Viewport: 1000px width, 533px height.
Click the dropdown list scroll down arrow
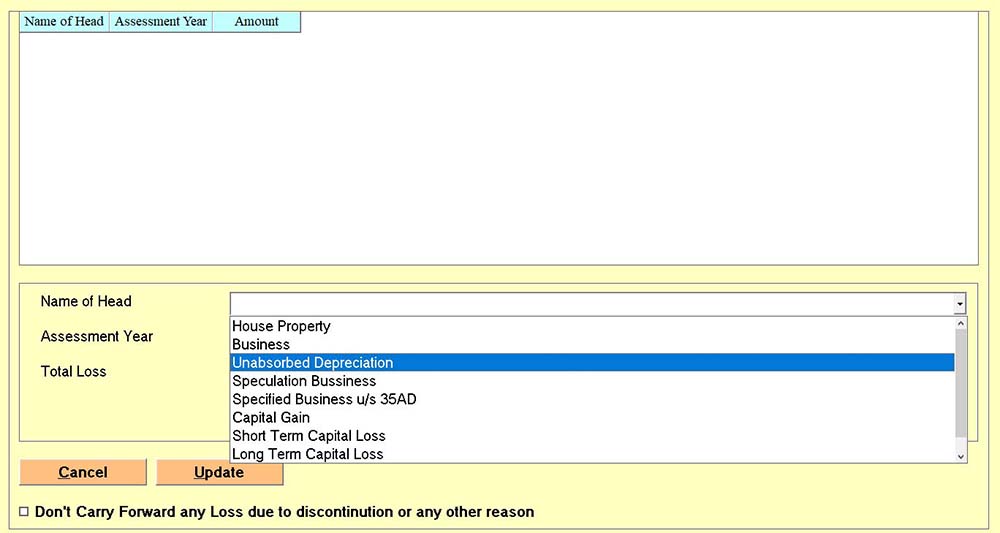[x=962, y=455]
